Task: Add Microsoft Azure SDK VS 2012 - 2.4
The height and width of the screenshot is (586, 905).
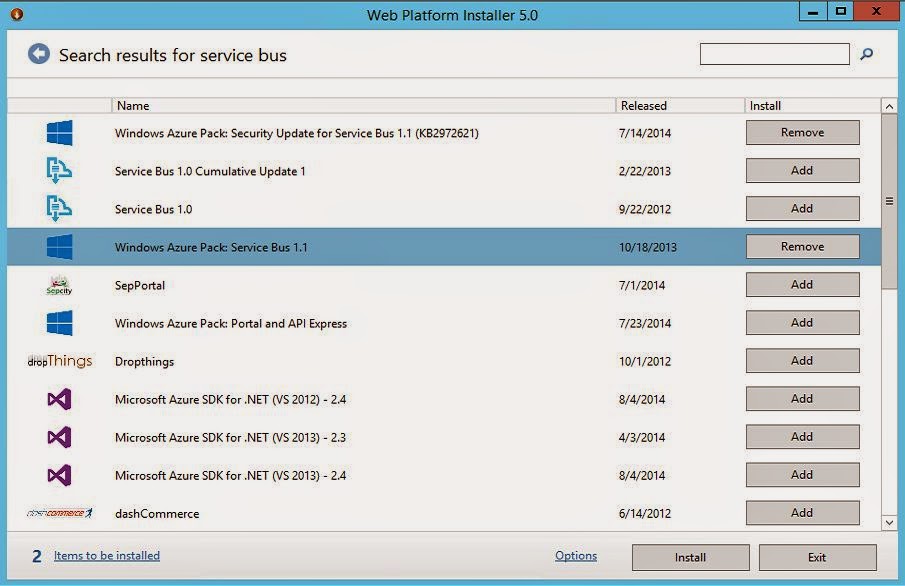Action: point(802,399)
